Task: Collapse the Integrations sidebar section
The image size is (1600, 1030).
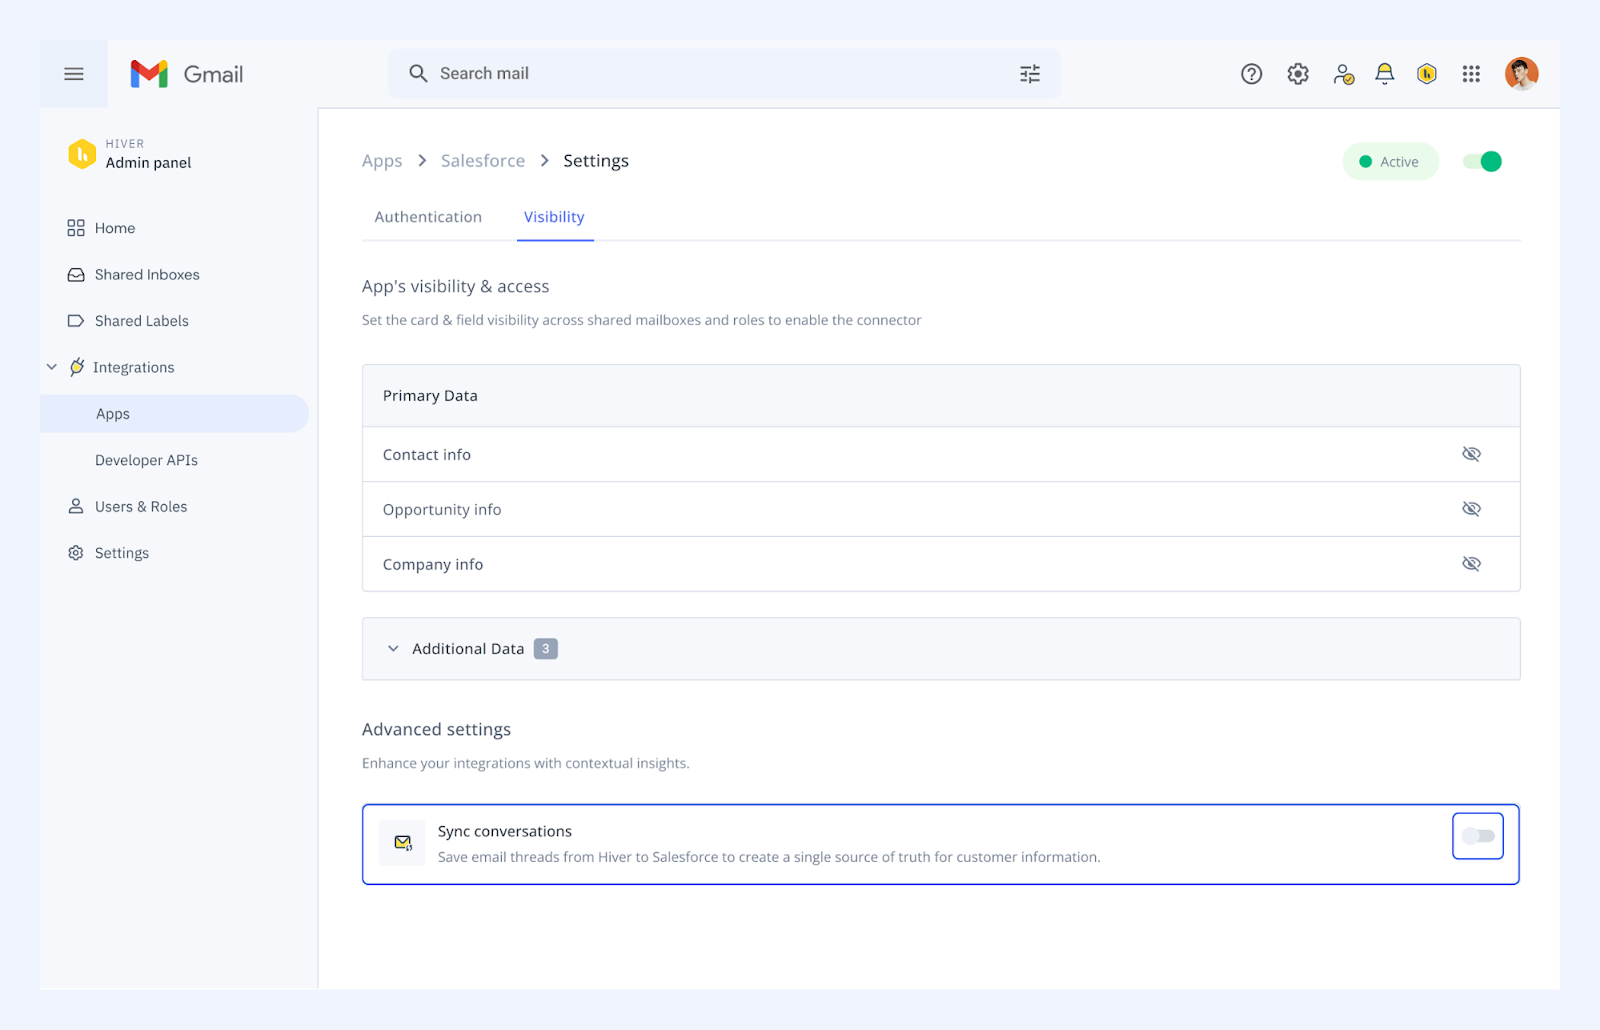Action: point(52,367)
